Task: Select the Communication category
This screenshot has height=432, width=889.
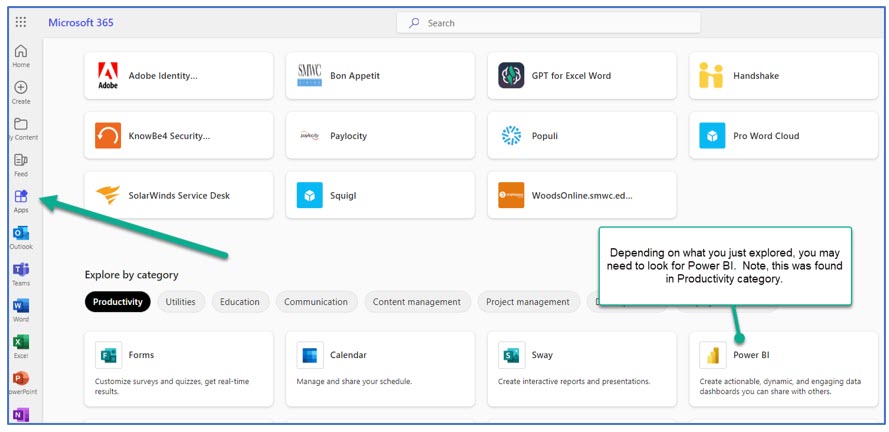Action: coord(316,302)
